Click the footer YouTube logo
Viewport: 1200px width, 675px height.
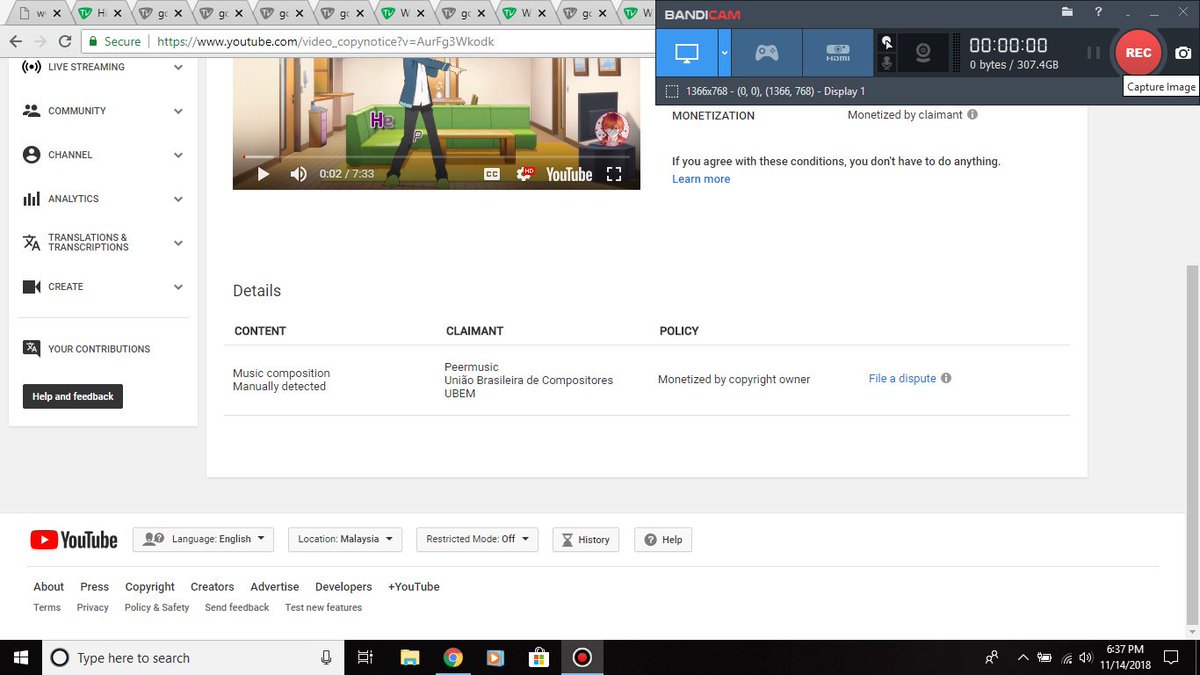(x=74, y=540)
